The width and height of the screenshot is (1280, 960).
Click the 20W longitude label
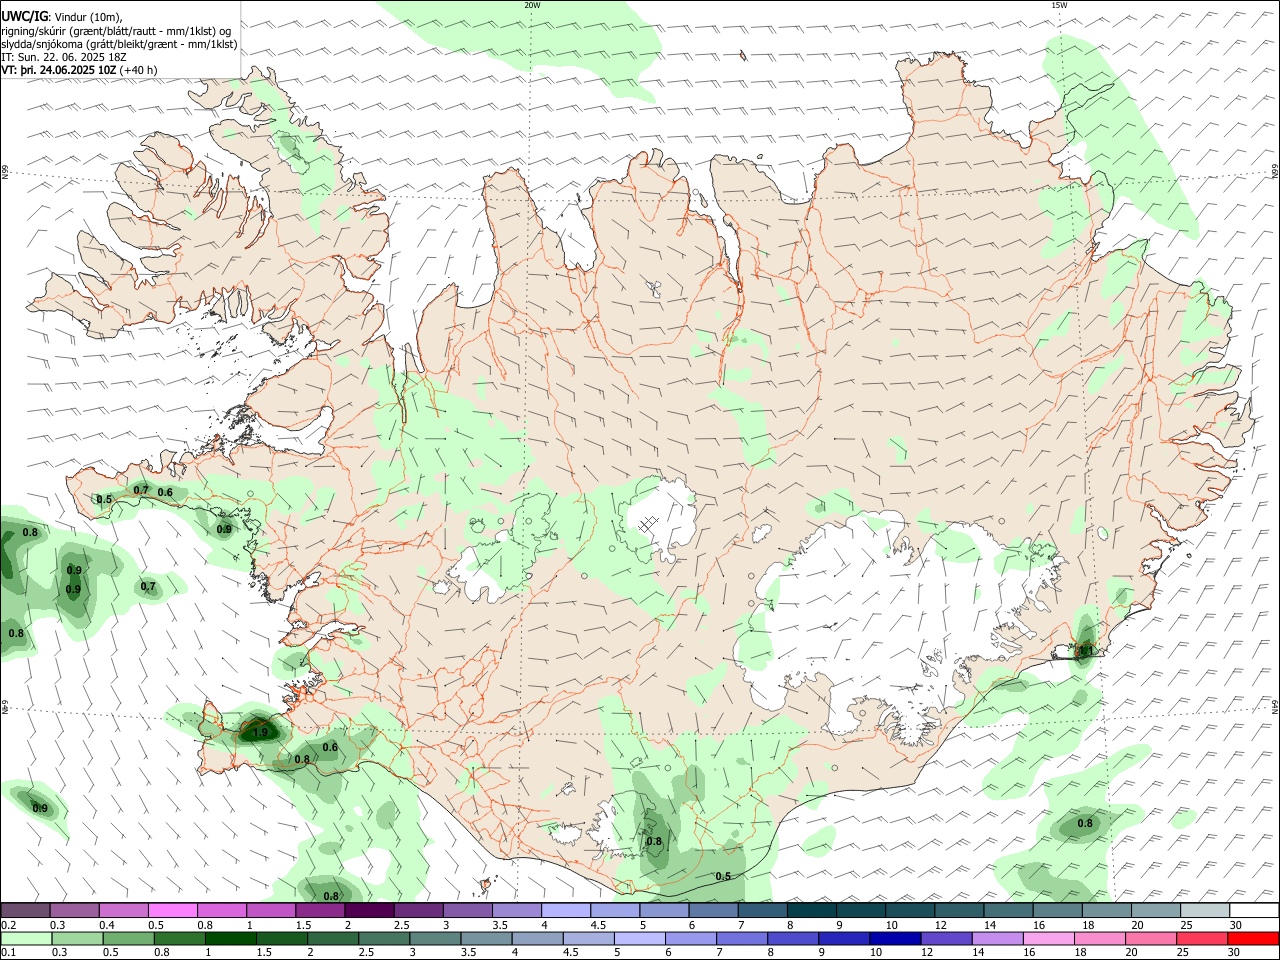tap(532, 5)
